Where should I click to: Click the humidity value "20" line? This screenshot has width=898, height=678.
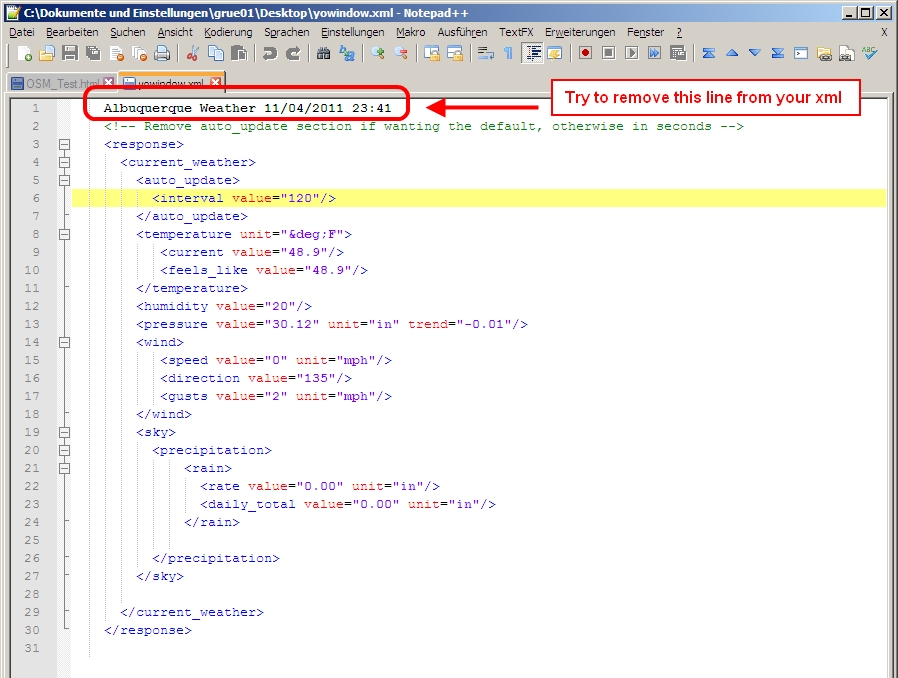[224, 306]
